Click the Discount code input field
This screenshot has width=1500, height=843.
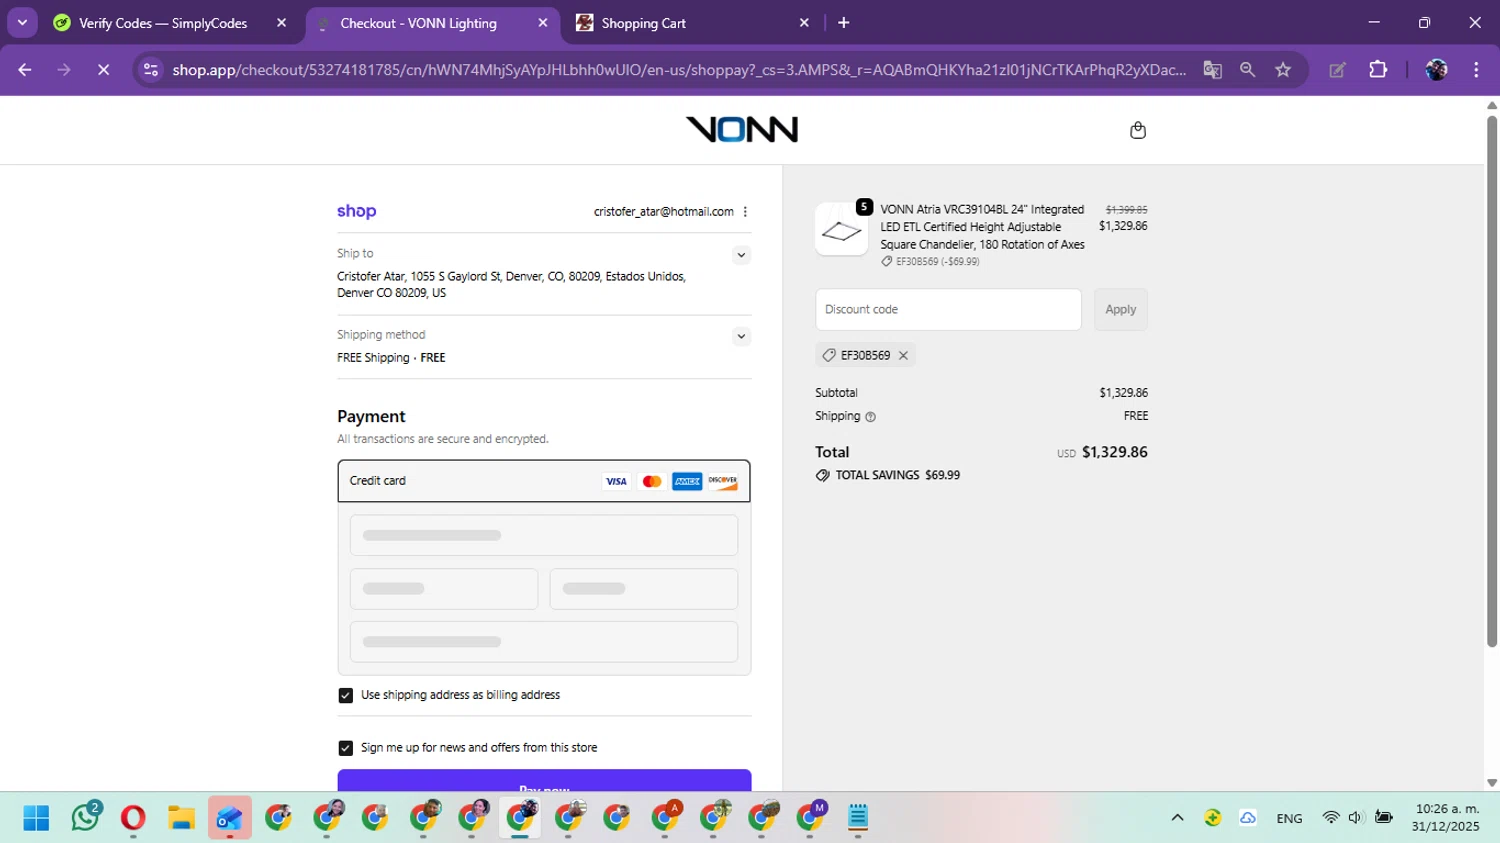pyautogui.click(x=948, y=310)
